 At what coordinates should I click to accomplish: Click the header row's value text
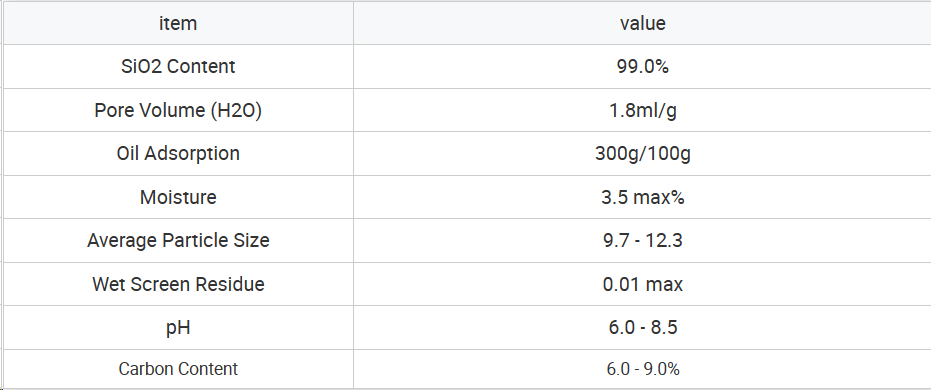tap(642, 23)
